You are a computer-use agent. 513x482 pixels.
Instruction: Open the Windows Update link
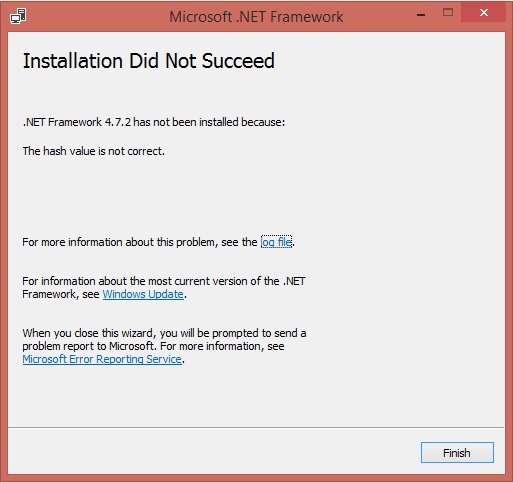(143, 294)
